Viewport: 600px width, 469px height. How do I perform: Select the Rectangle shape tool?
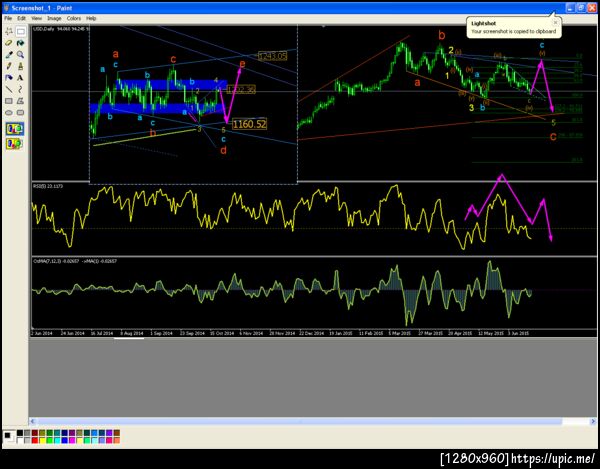9,101
